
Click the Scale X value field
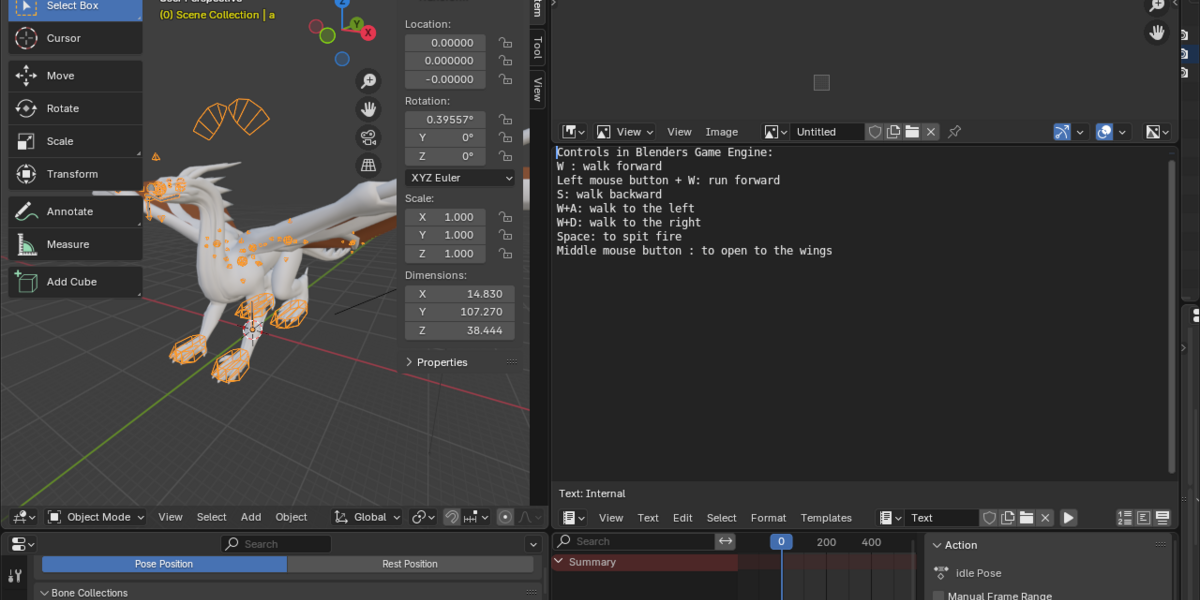point(446,217)
